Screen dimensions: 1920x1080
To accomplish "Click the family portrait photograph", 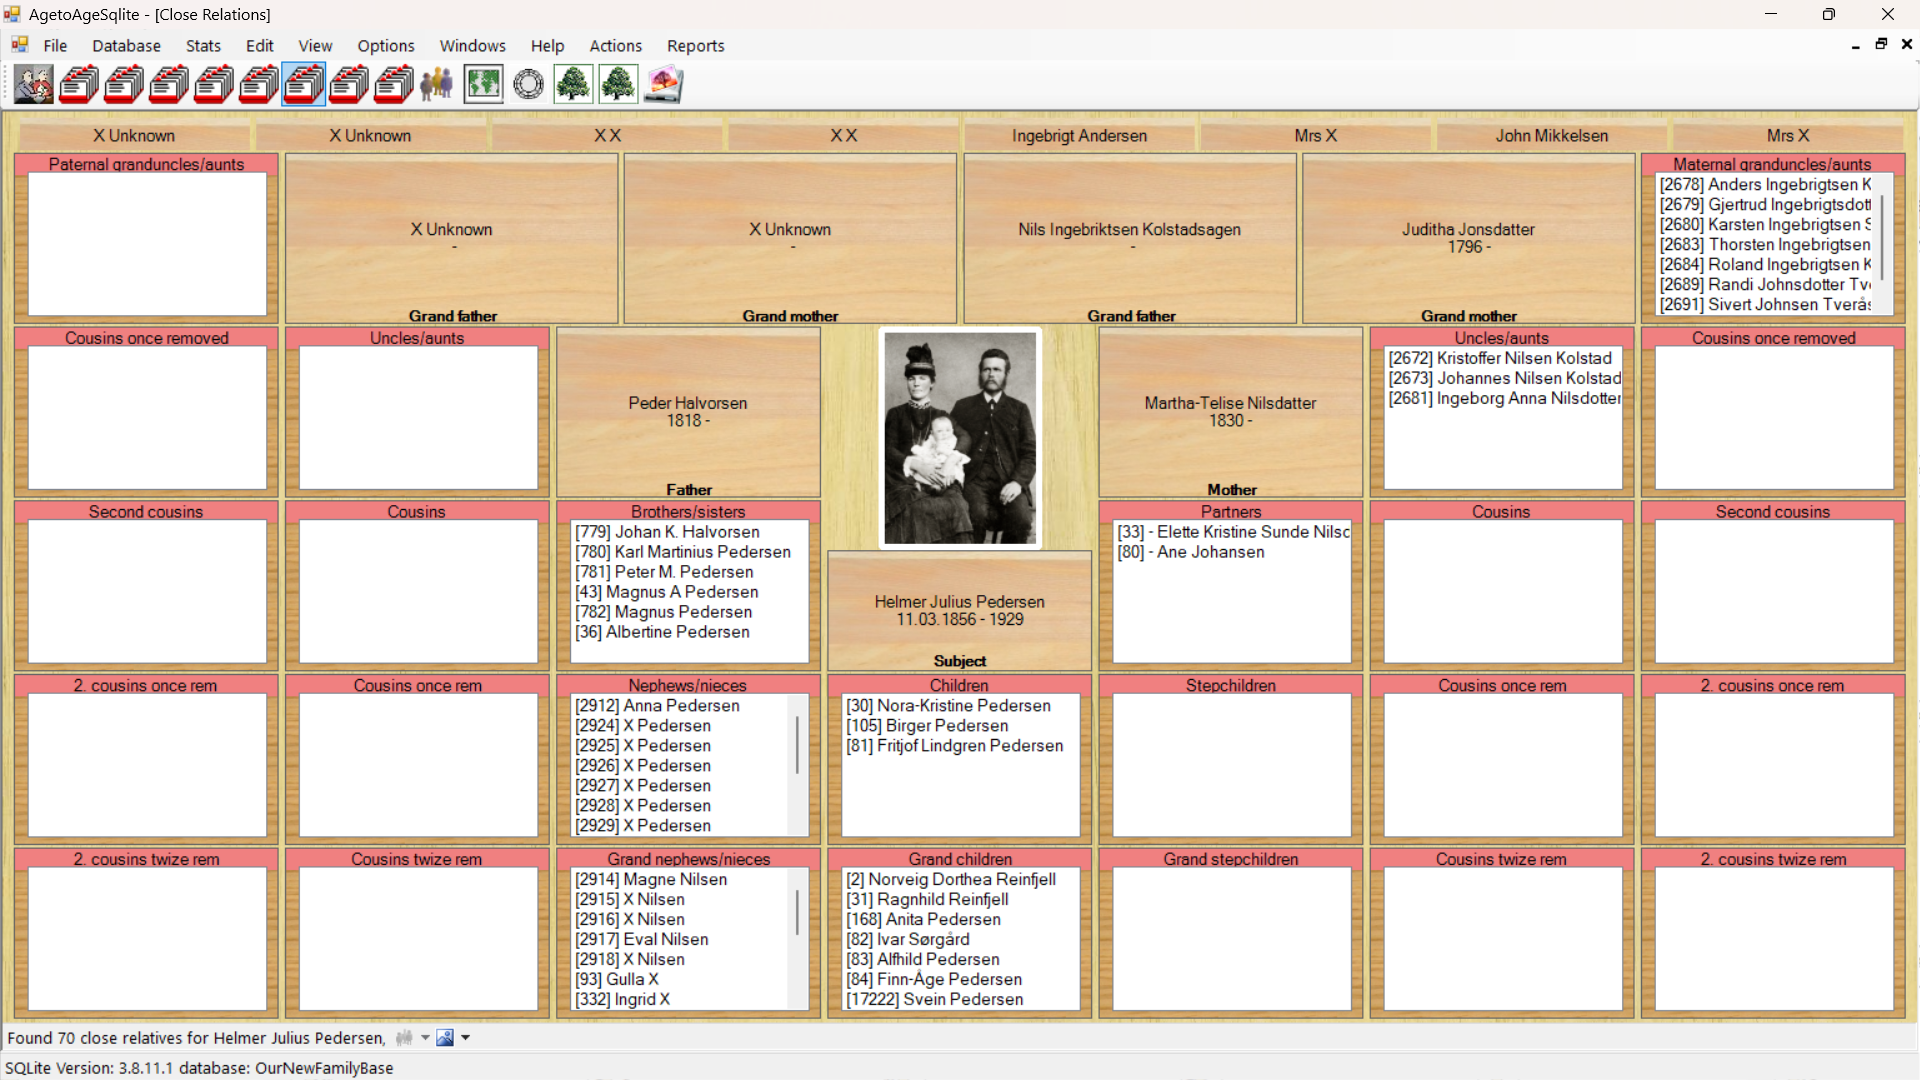I will pos(960,438).
